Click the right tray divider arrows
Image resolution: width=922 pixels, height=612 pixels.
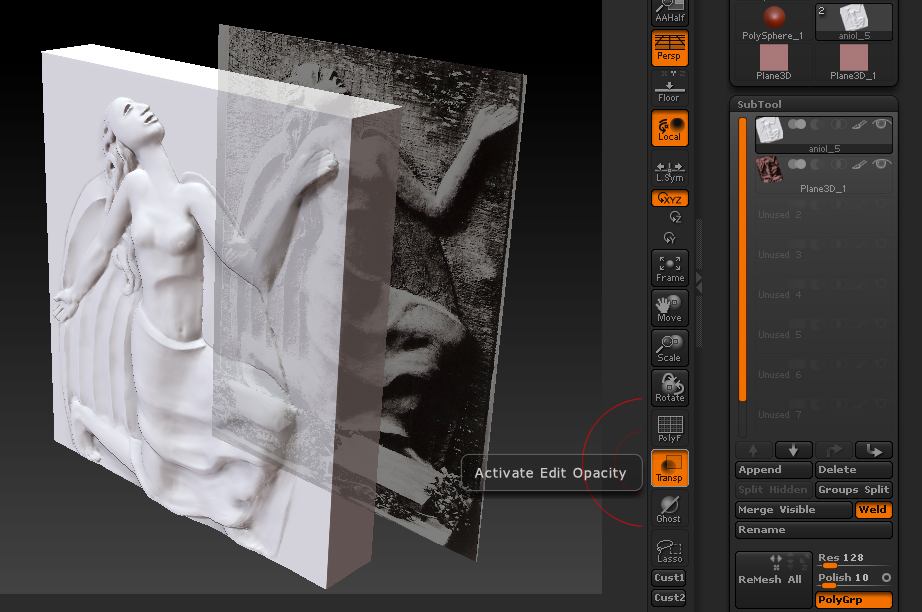click(699, 283)
